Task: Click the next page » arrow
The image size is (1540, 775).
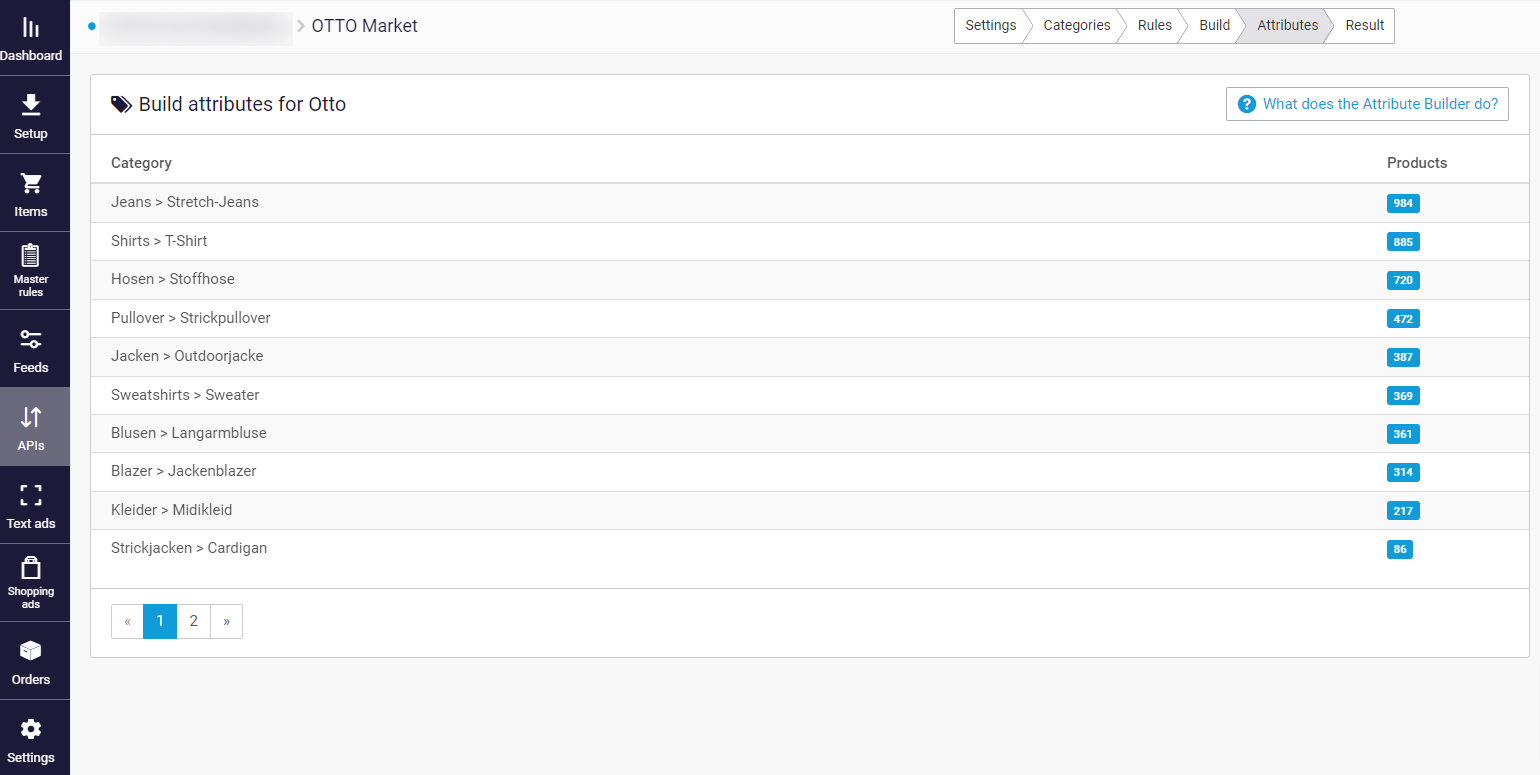Action: [227, 621]
